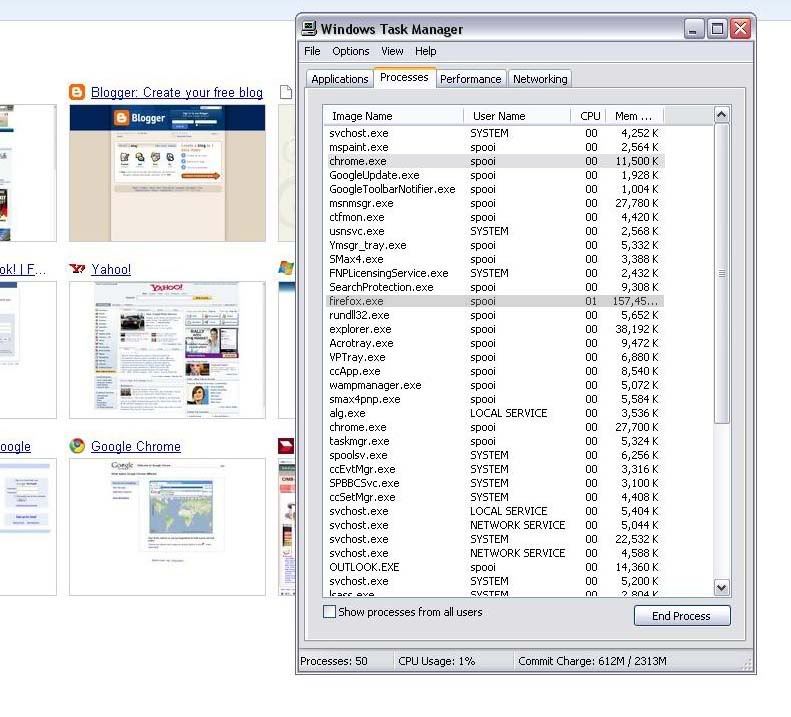The height and width of the screenshot is (717, 791).
Task: Open the Yahoo! link
Action: (111, 269)
